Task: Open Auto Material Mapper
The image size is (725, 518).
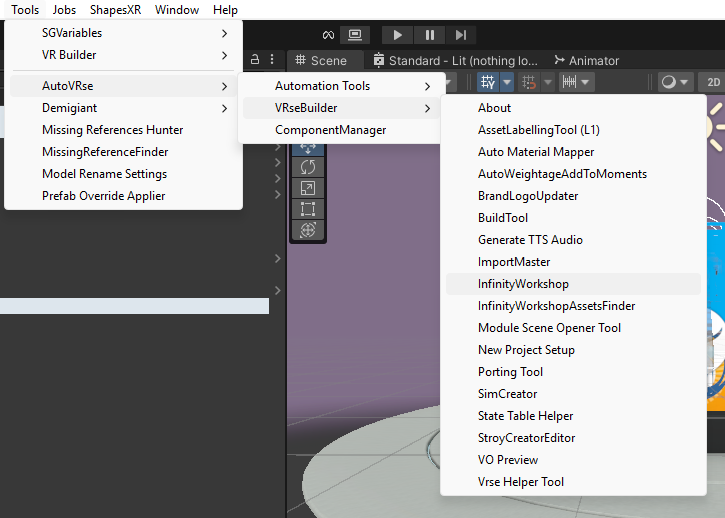Action: [x=573, y=152]
